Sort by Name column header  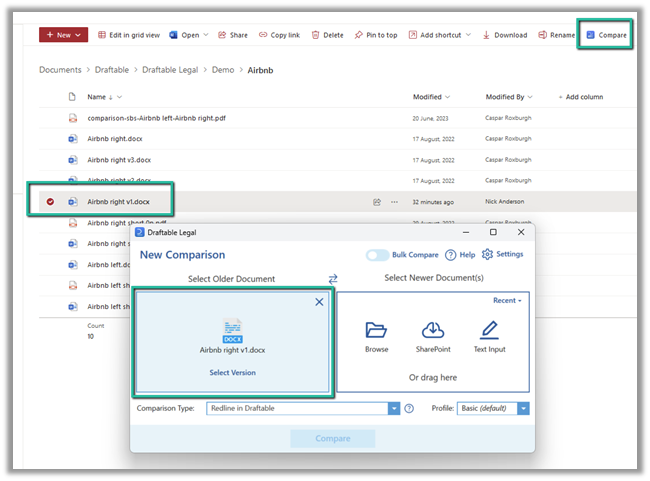(97, 97)
